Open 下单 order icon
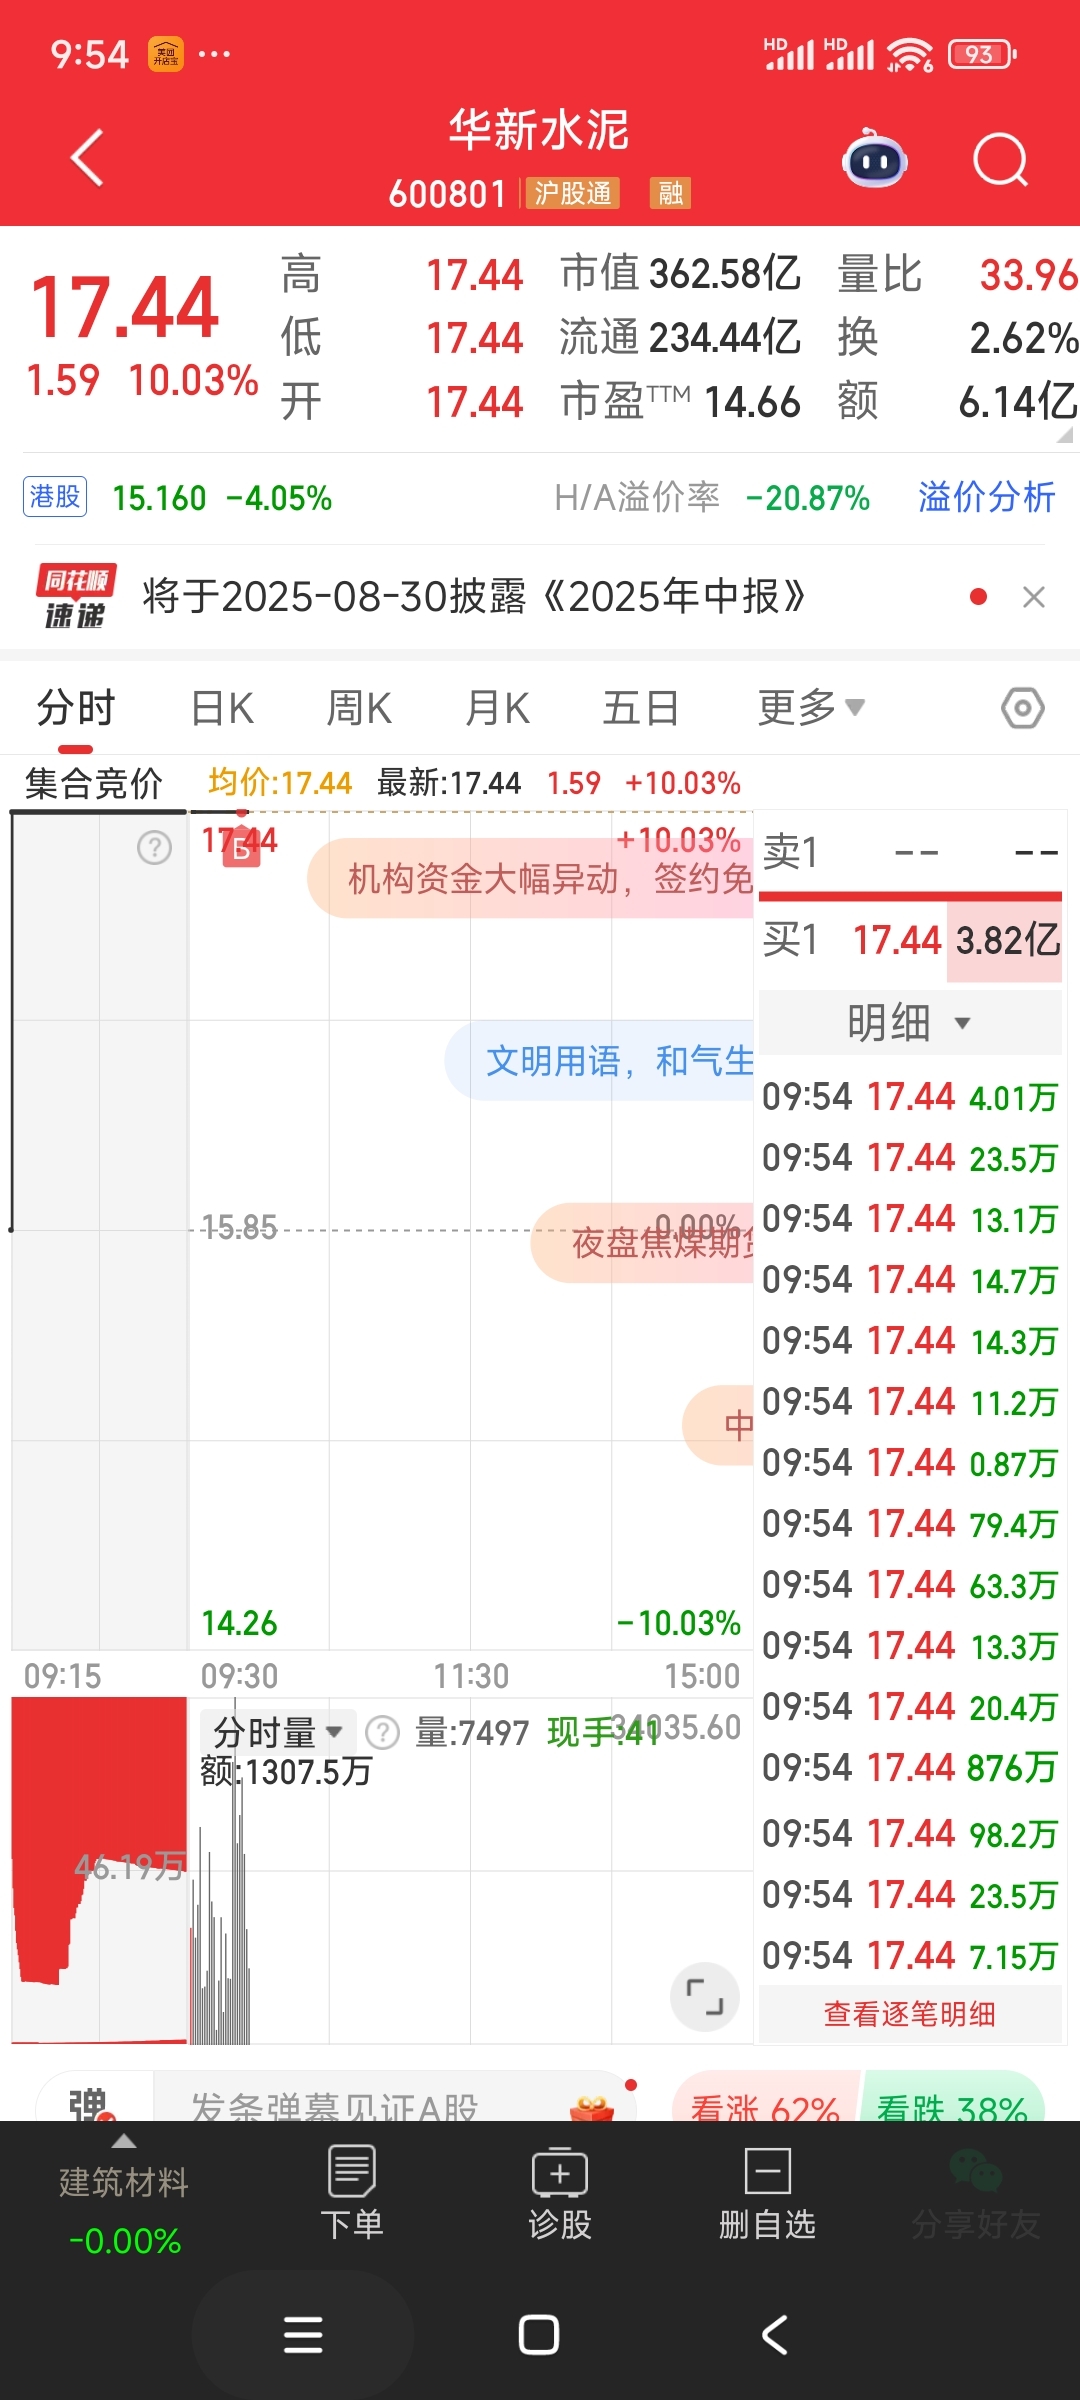This screenshot has width=1080, height=2400. (352, 2194)
